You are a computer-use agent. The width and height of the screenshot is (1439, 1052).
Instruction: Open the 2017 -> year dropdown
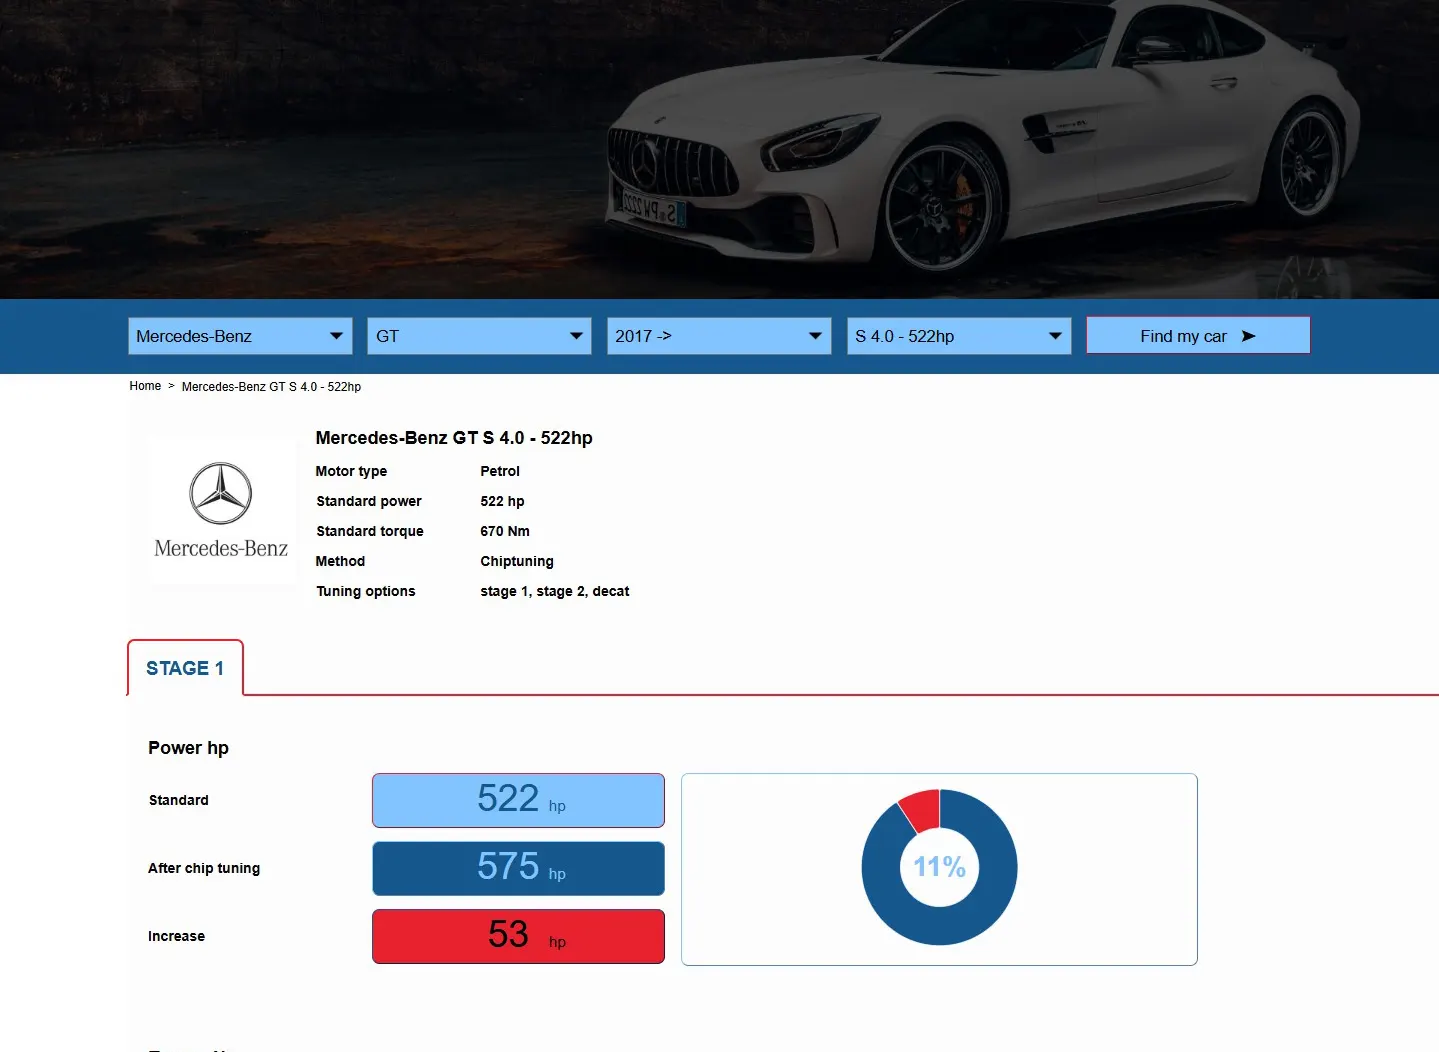(x=718, y=336)
